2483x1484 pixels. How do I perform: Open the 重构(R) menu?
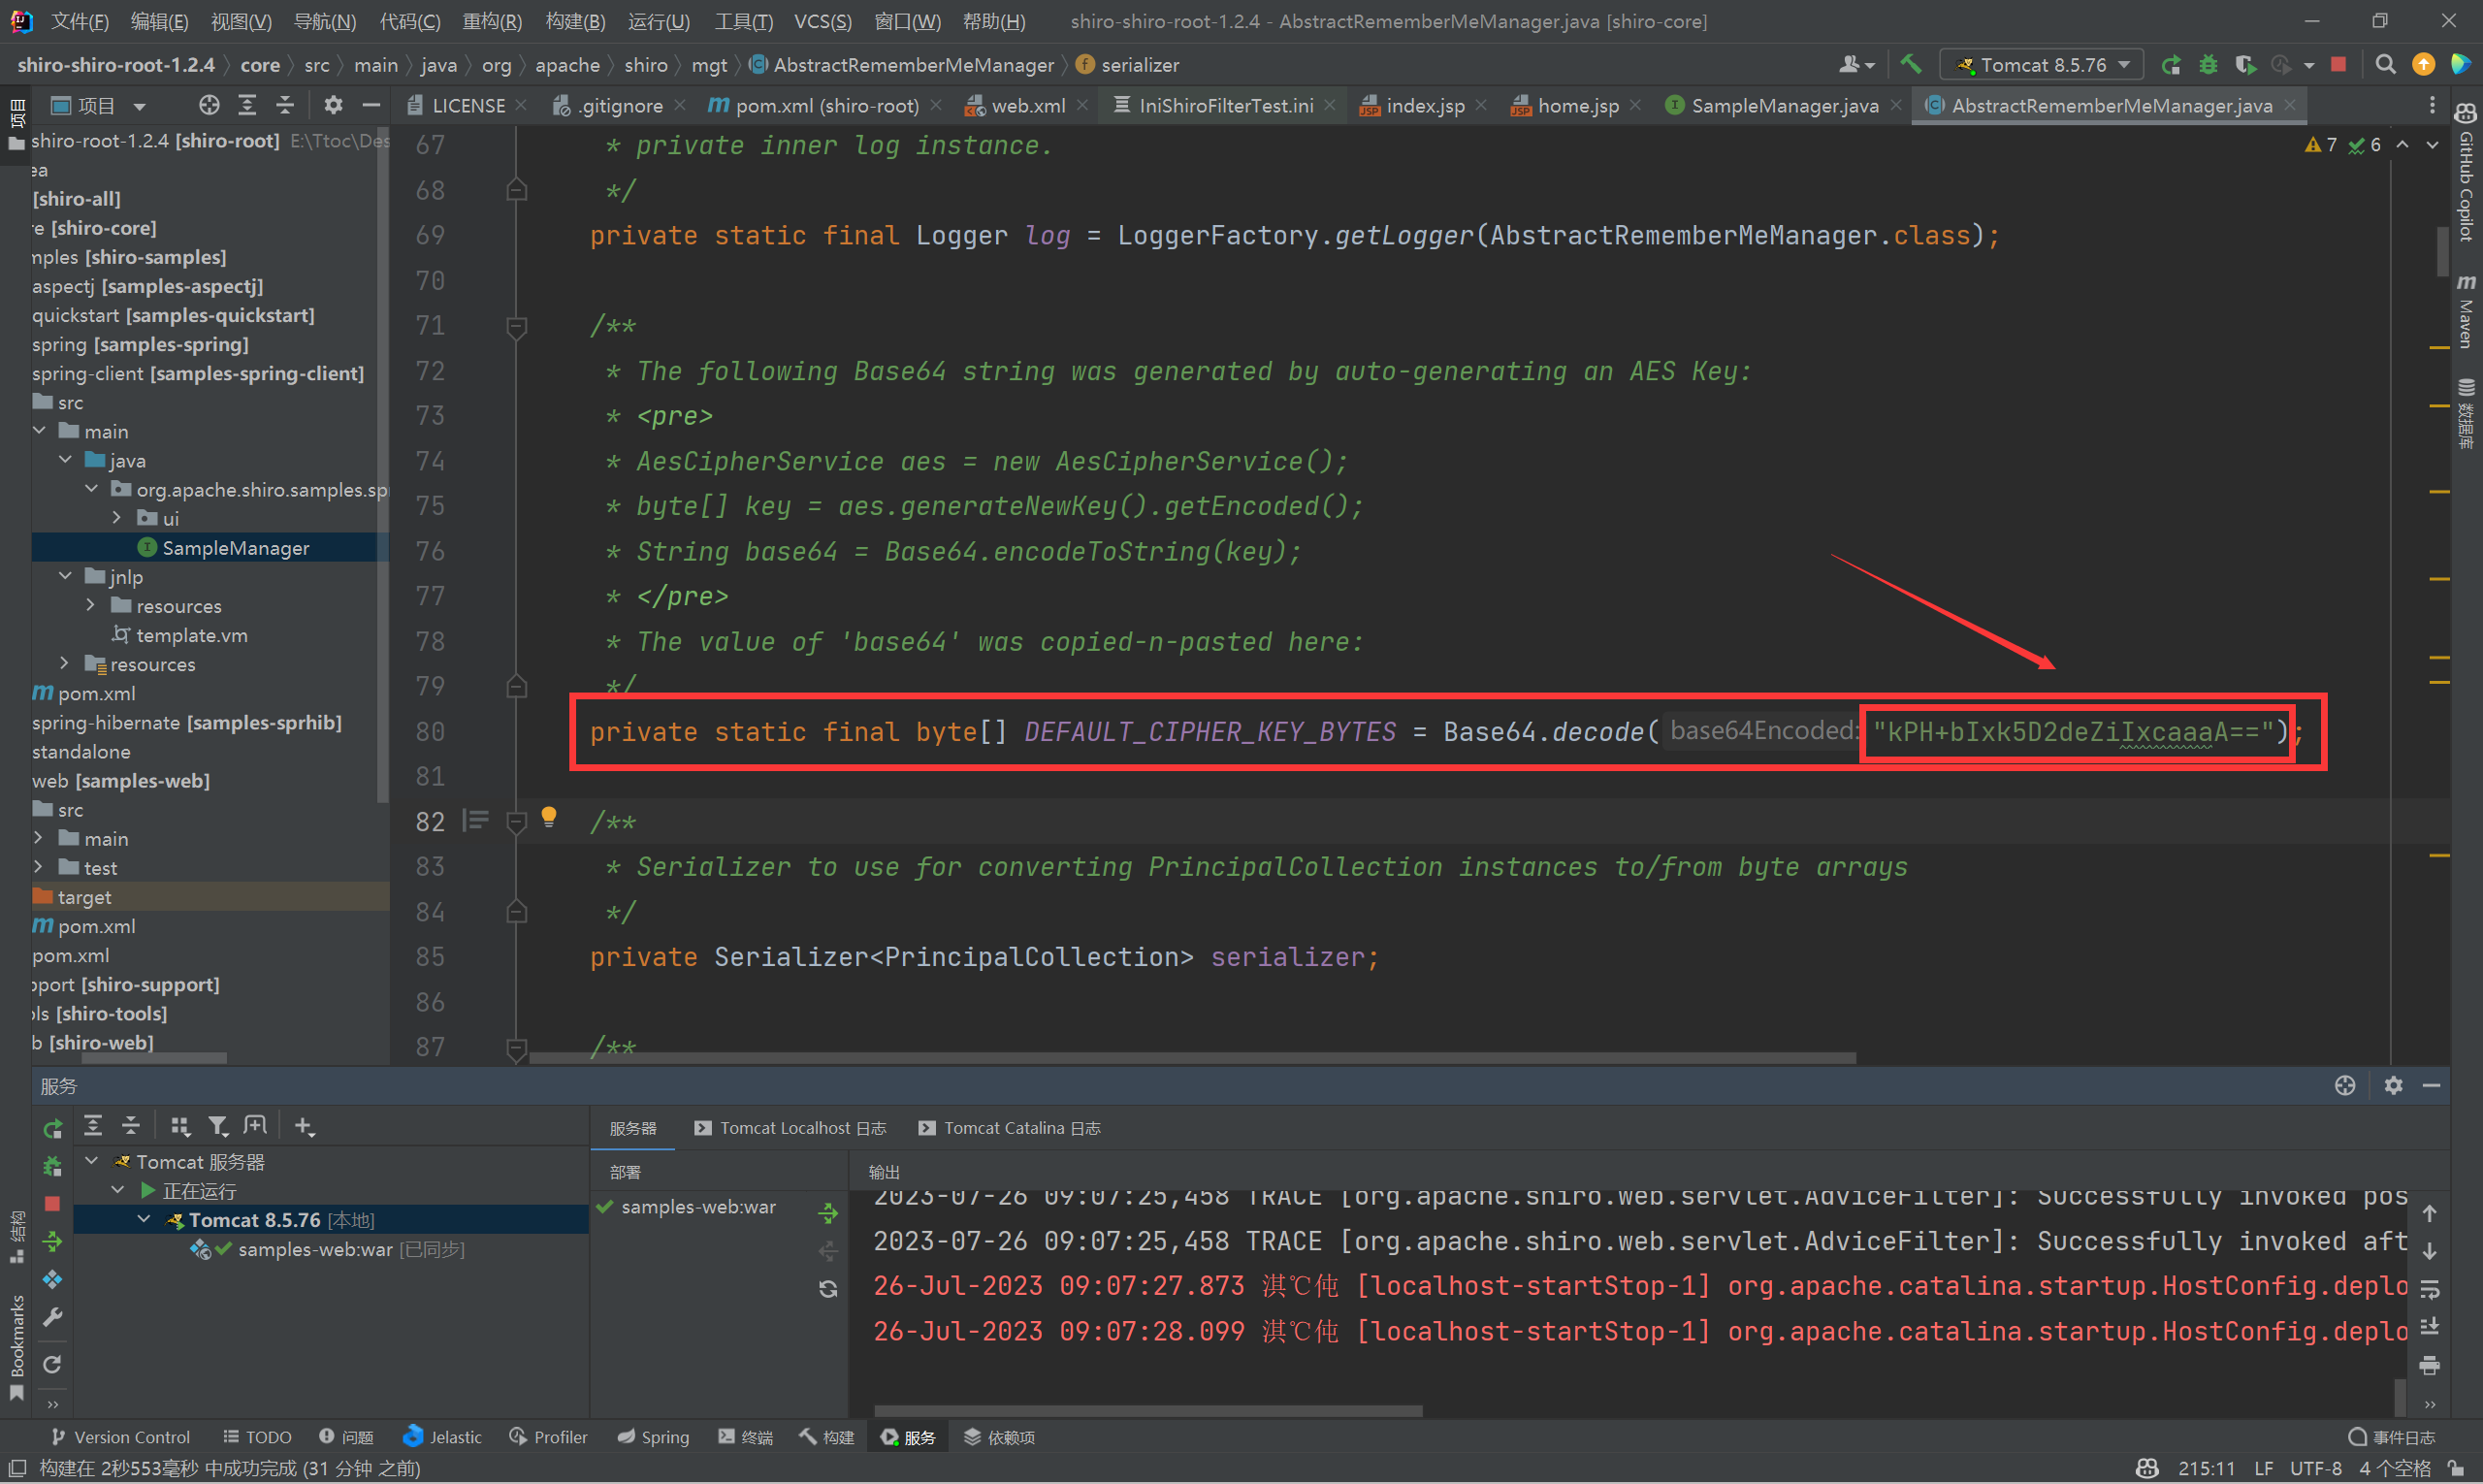pos(492,21)
